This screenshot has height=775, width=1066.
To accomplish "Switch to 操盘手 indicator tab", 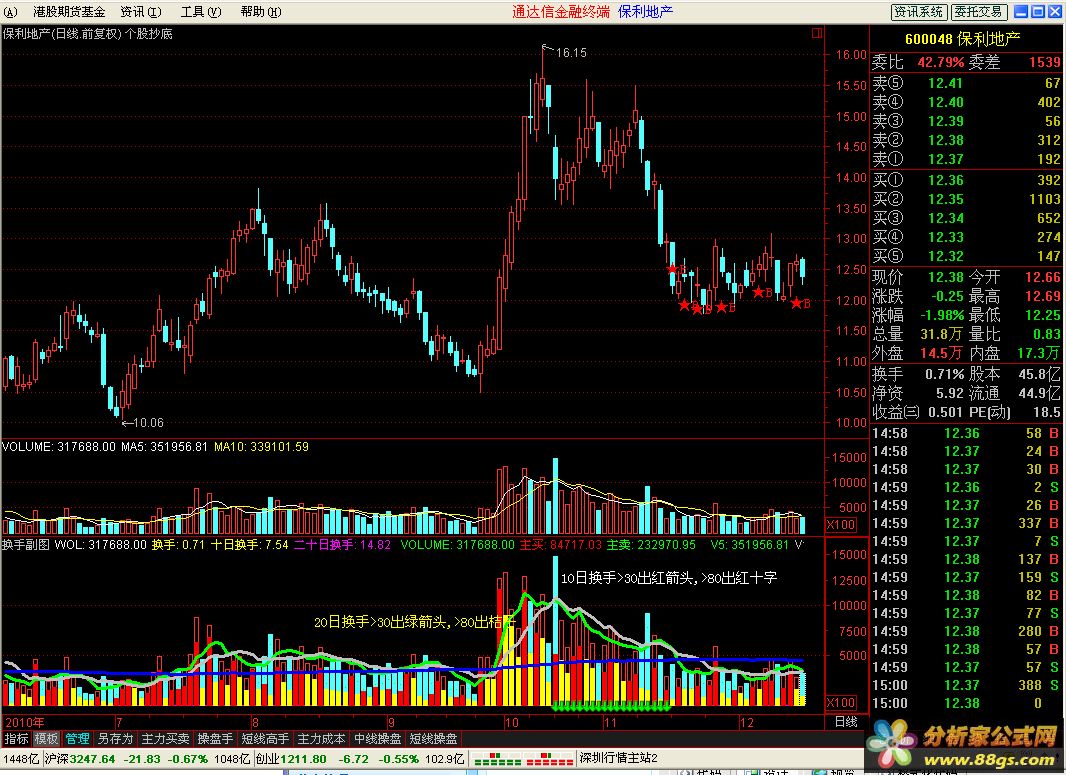I will click(215, 738).
